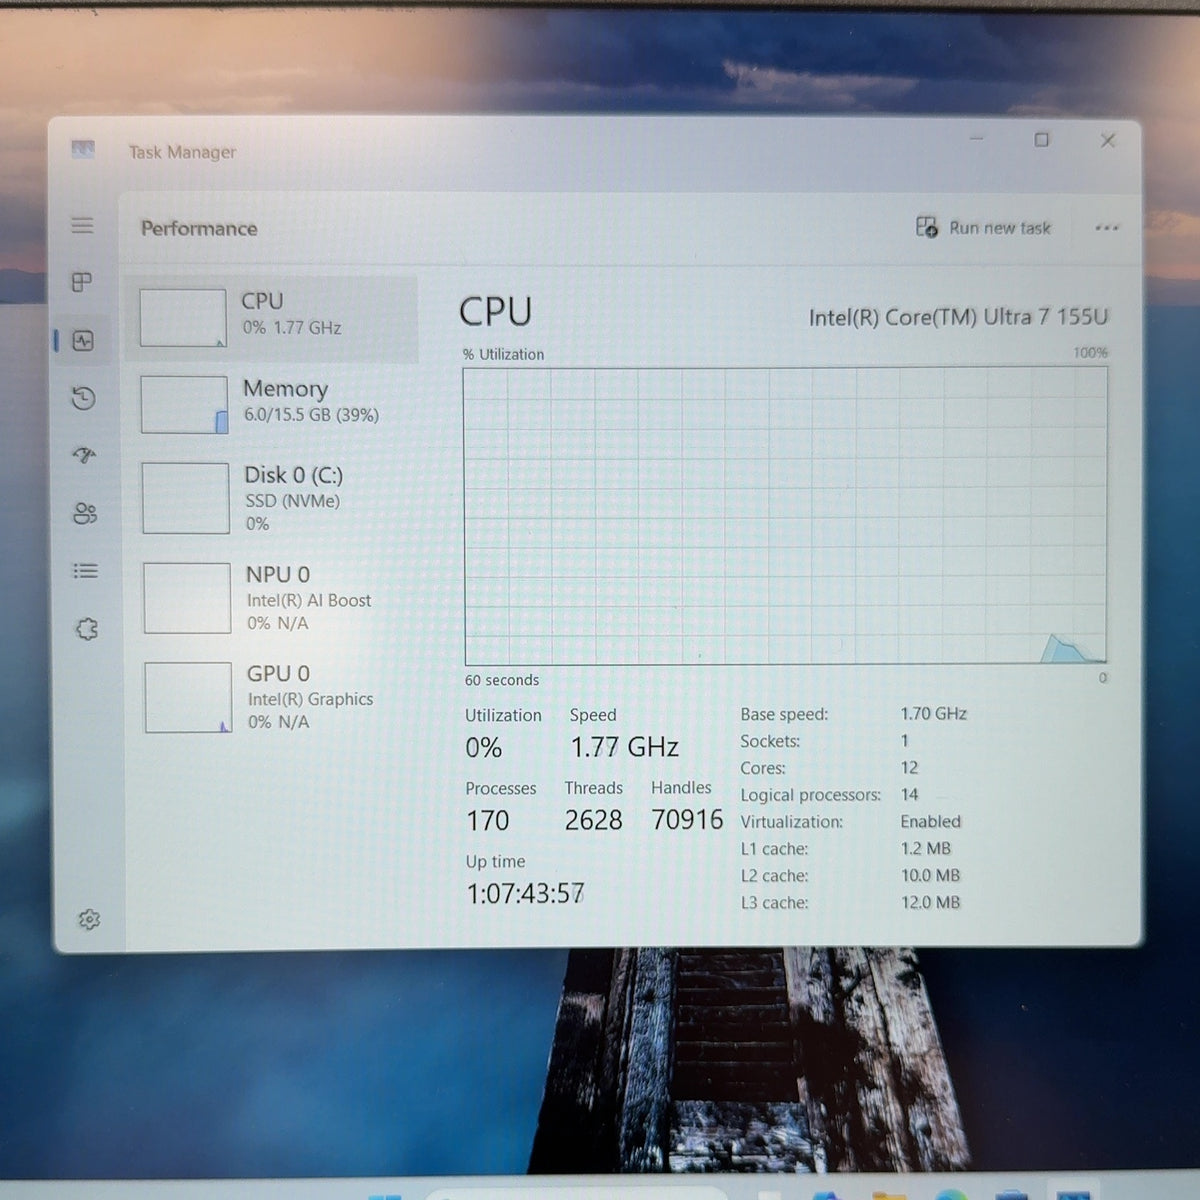This screenshot has height=1200, width=1200.
Task: Open the App history page icon
Action: coord(84,398)
